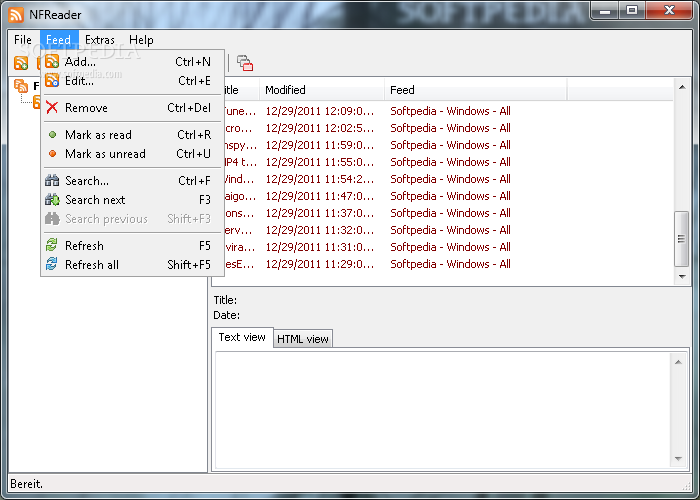Click the Edit menu item's RSS icon
Screen dimensions: 700x500
pos(52,81)
